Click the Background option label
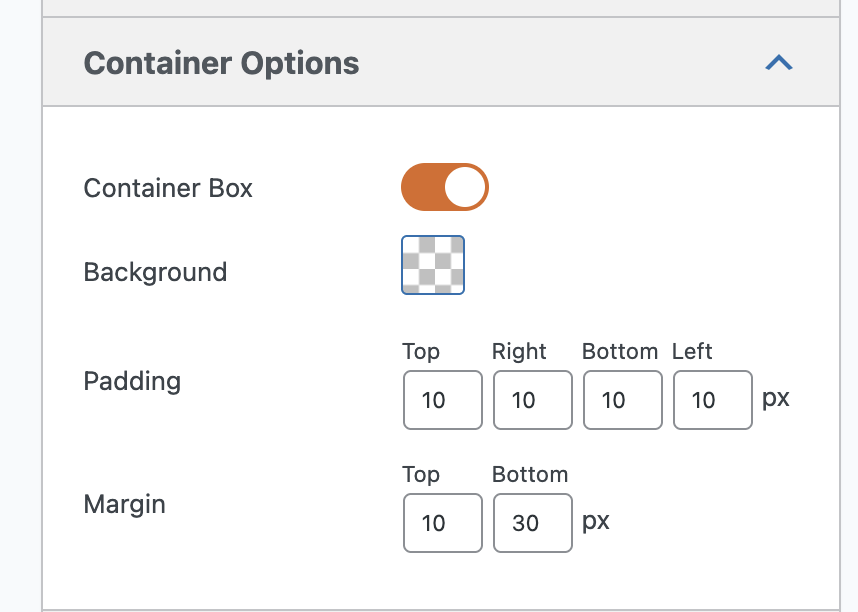This screenshot has height=612, width=858. (155, 272)
